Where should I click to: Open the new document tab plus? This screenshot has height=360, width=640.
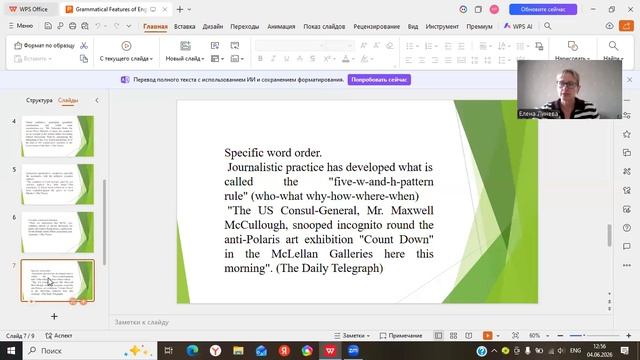pos(180,9)
